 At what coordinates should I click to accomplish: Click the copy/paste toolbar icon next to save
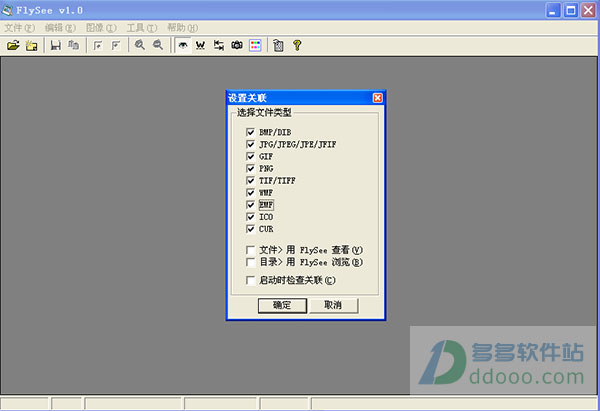73,46
